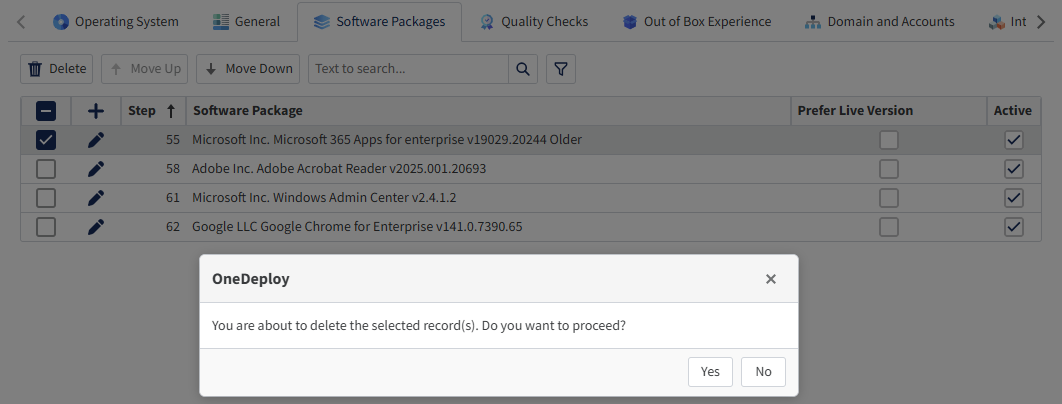Select the Adobe Acrobat Reader row checkbox

point(46,169)
